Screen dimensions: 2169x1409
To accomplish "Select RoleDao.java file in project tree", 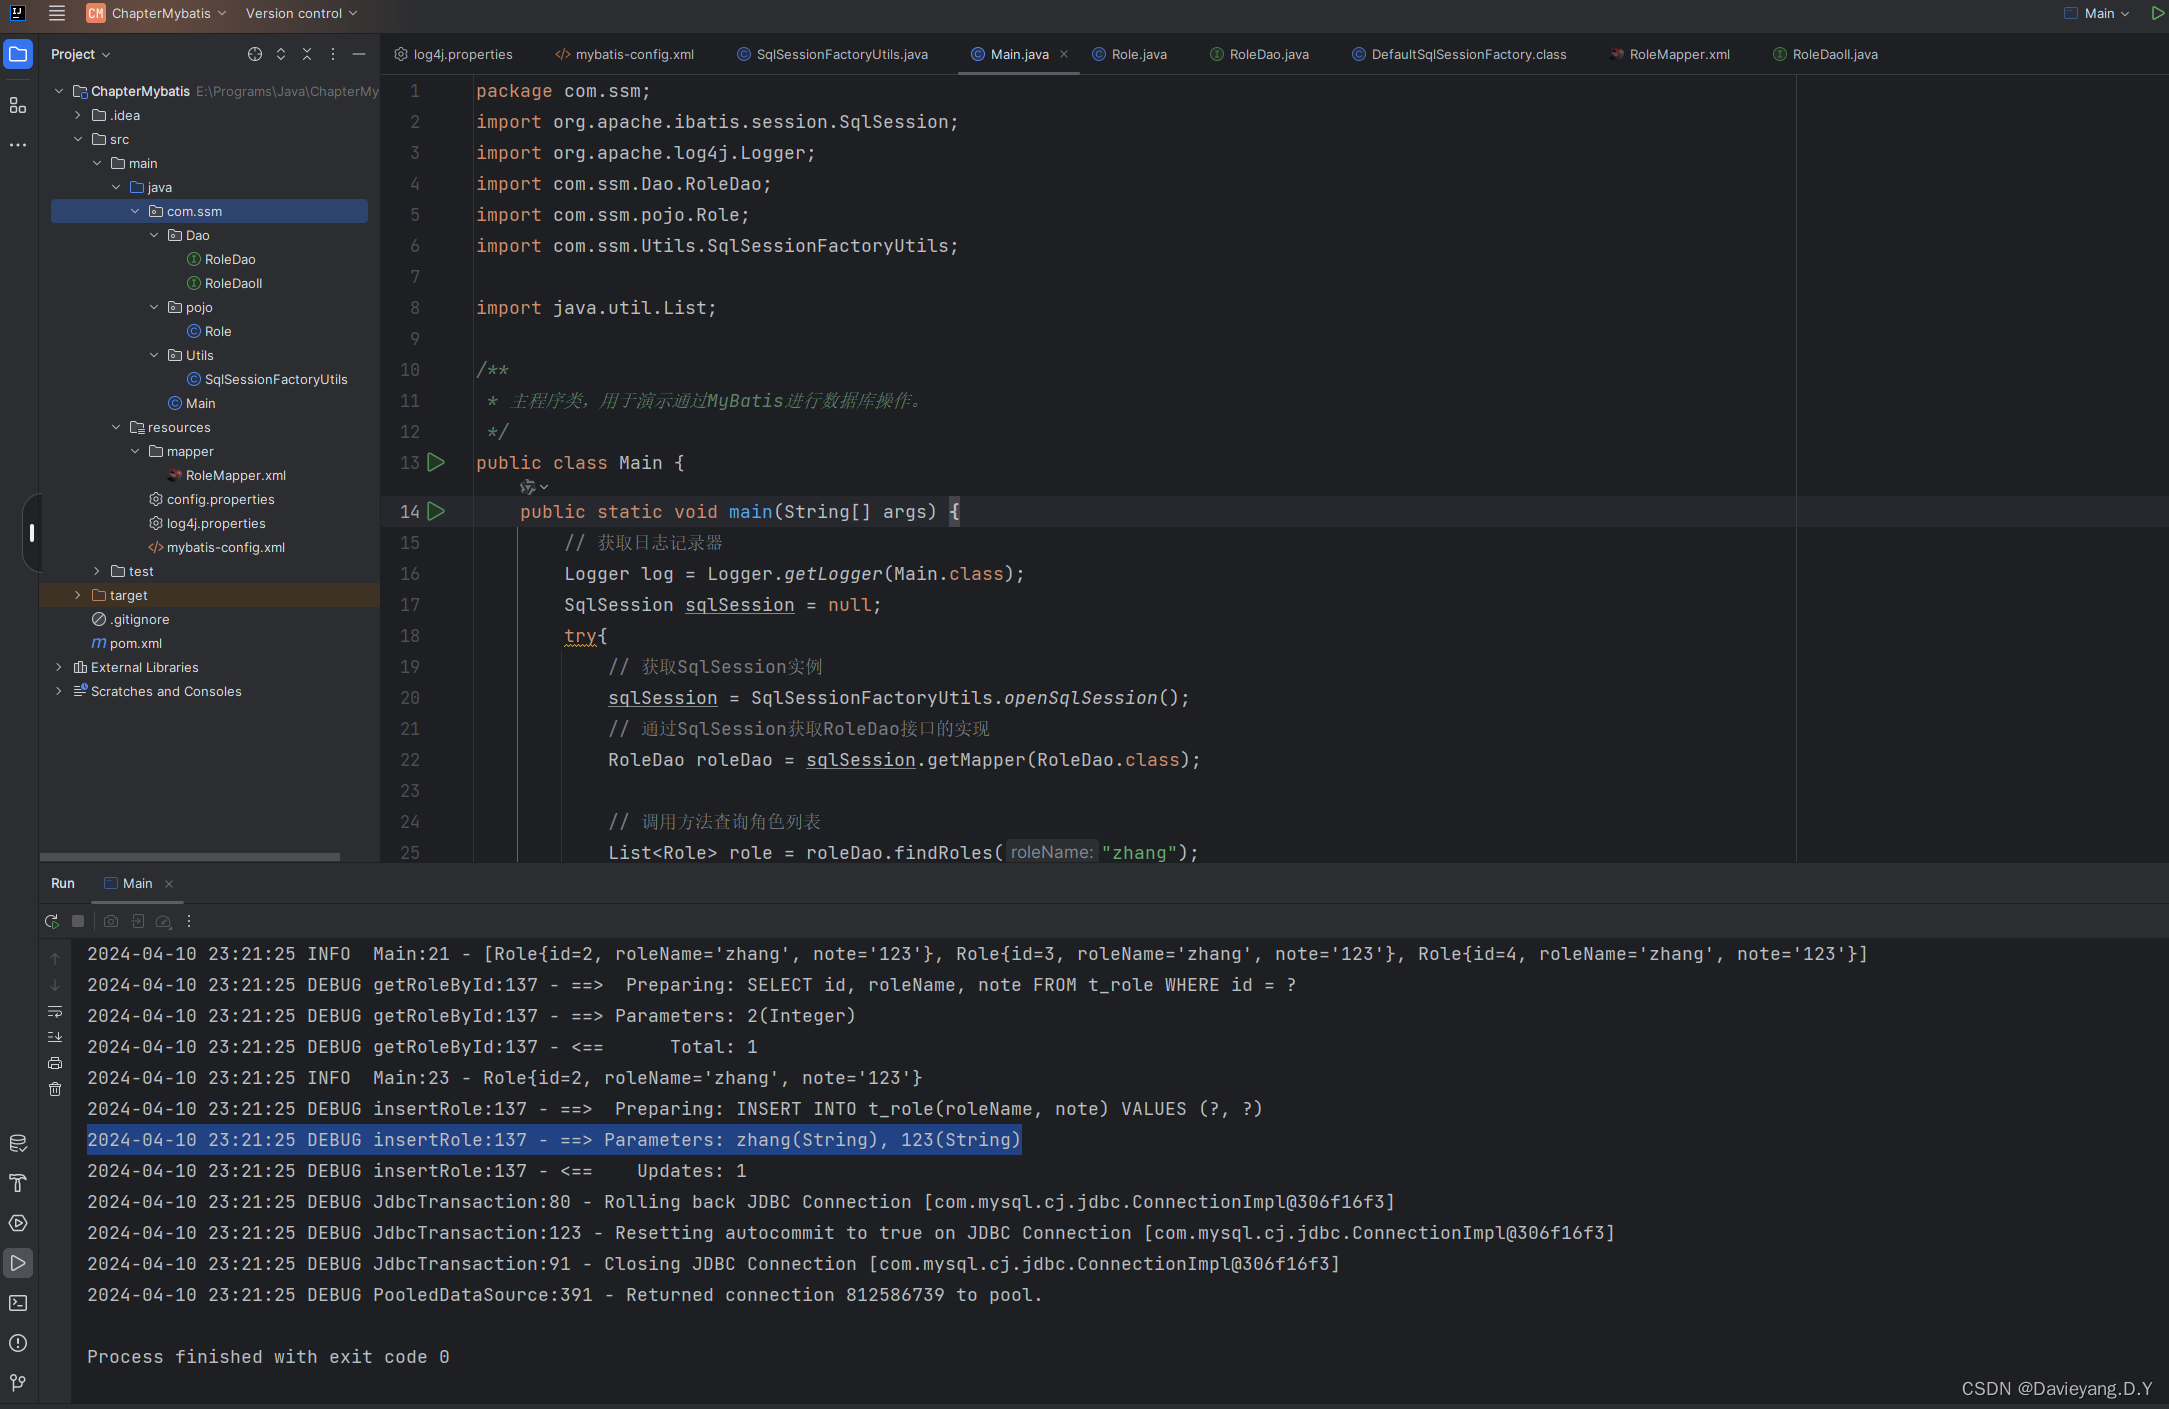I will pyautogui.click(x=228, y=258).
